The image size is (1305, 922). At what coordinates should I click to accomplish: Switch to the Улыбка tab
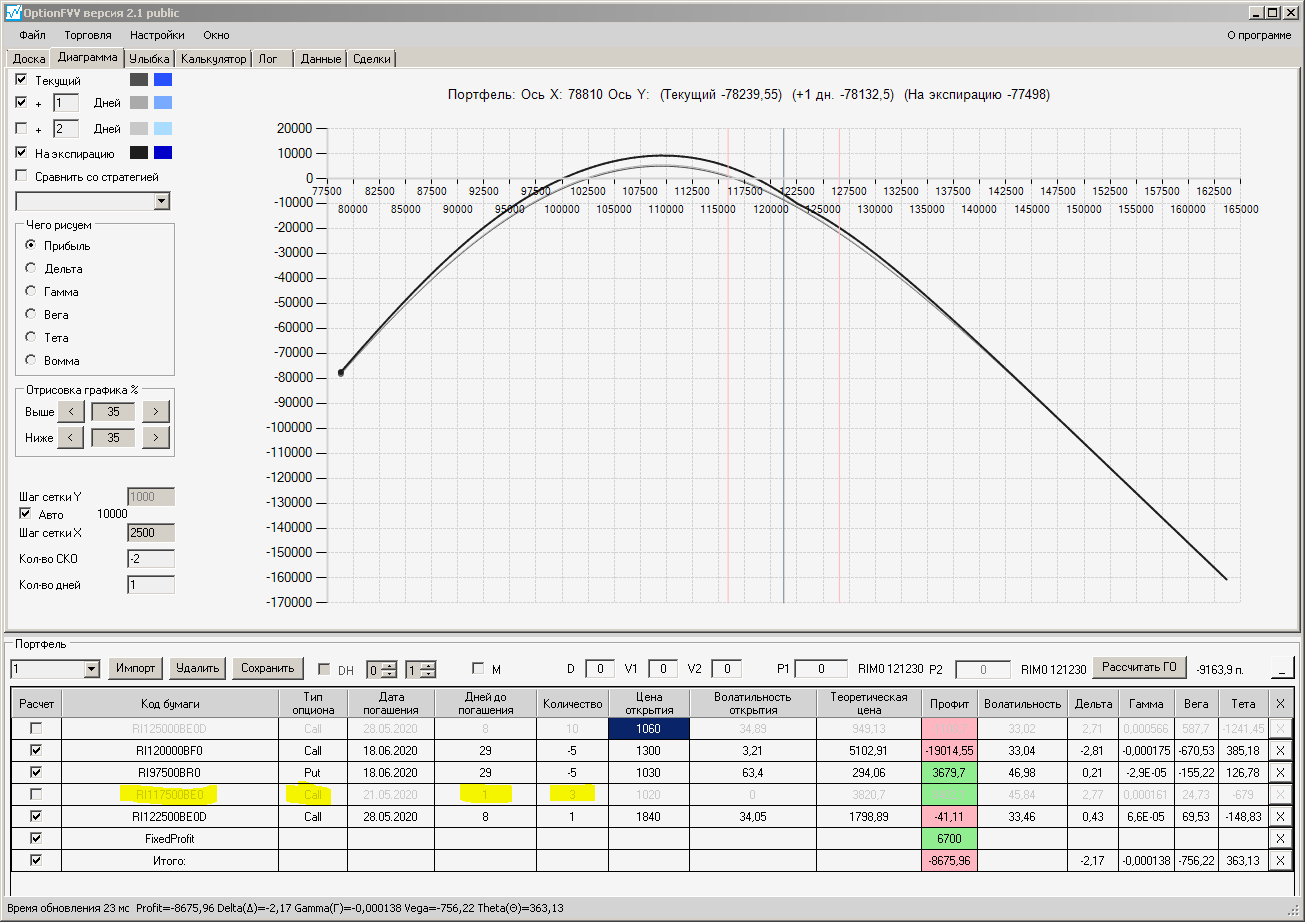tap(149, 59)
